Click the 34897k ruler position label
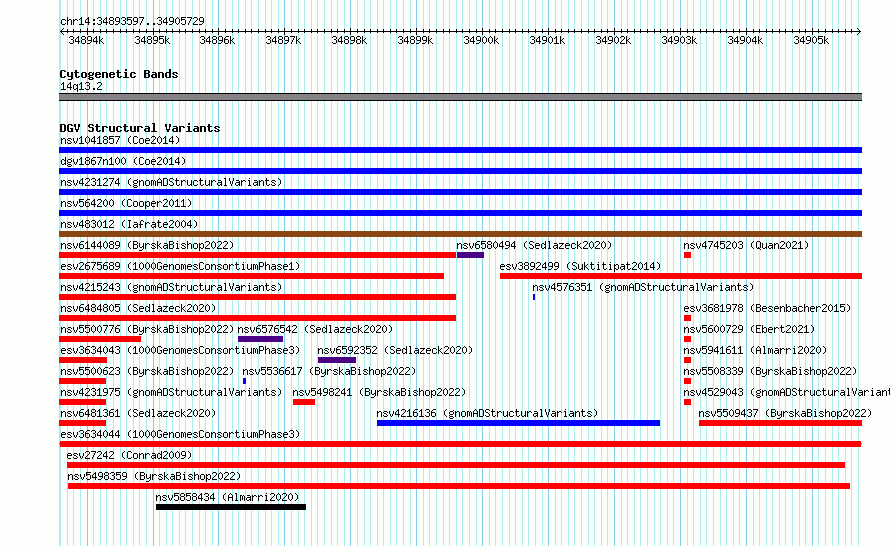The image size is (890, 546). 283,40
